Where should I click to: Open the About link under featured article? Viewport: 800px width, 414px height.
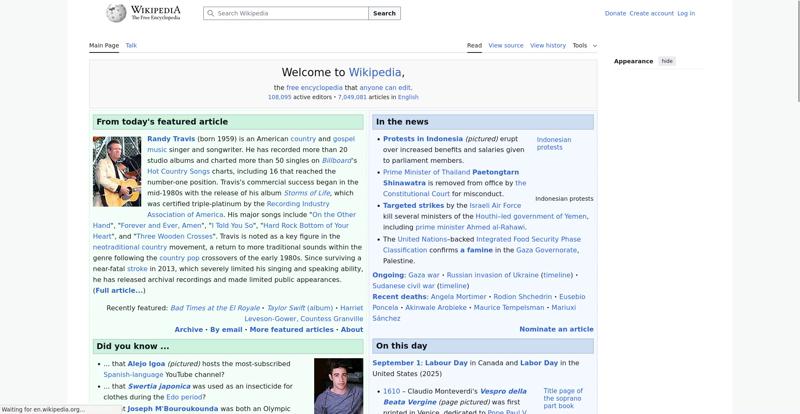(x=352, y=330)
